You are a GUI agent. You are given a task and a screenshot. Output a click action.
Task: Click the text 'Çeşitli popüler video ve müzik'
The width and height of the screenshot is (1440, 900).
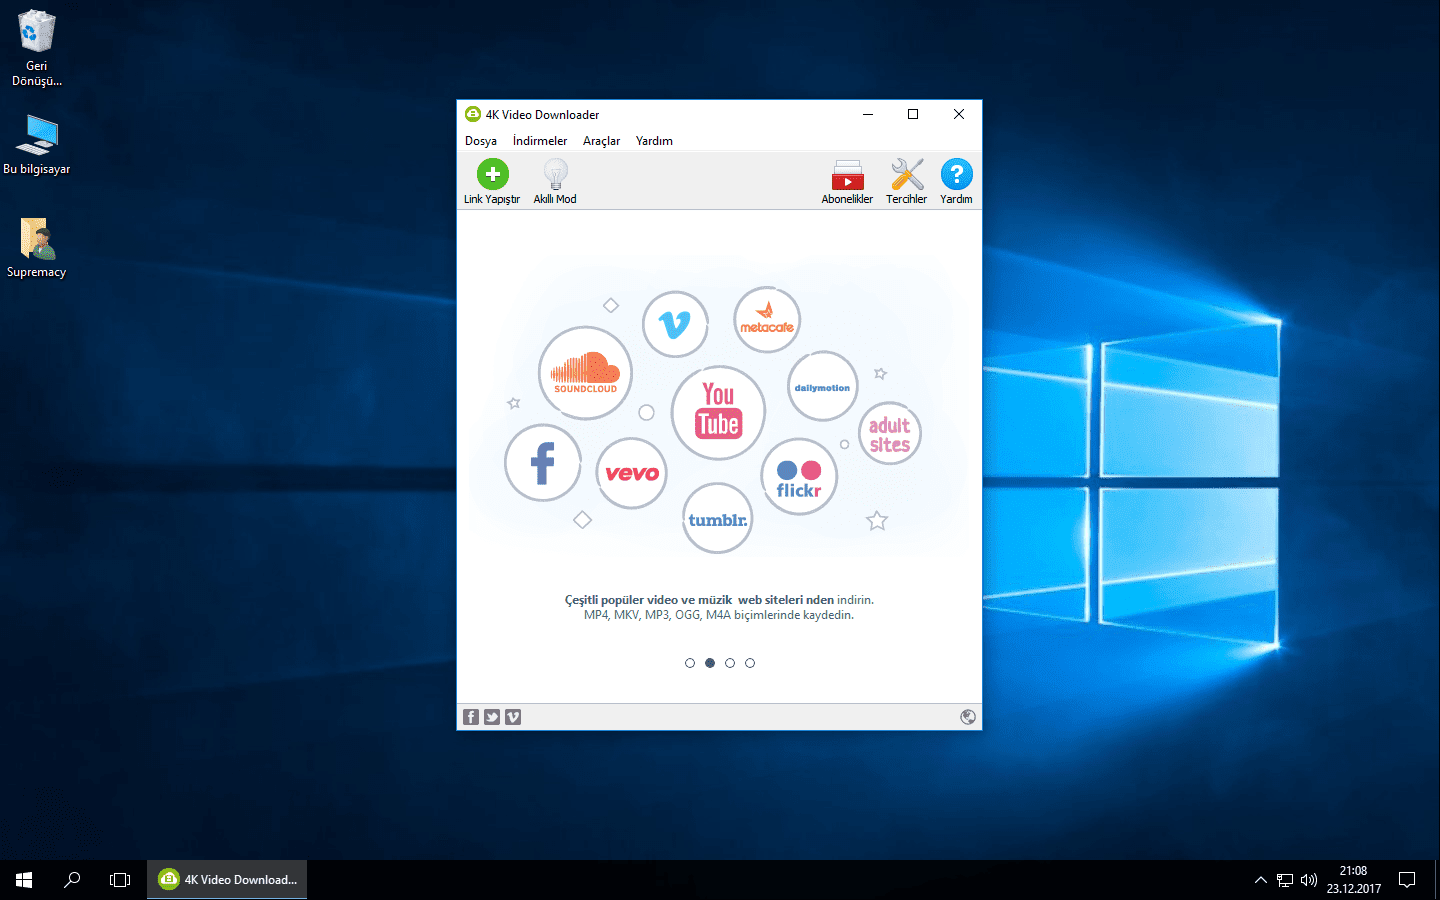(x=648, y=600)
